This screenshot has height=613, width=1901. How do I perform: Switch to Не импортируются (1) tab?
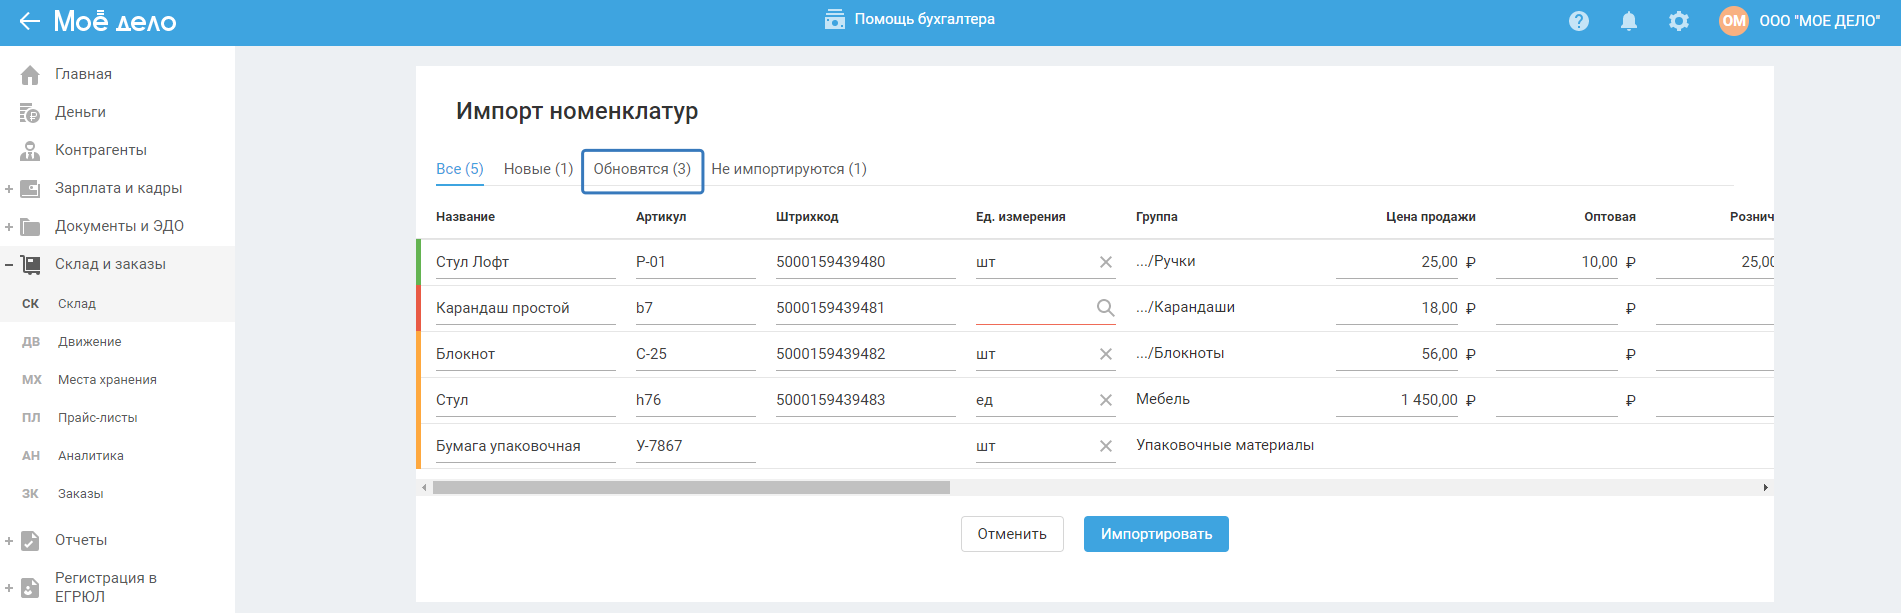pos(788,169)
